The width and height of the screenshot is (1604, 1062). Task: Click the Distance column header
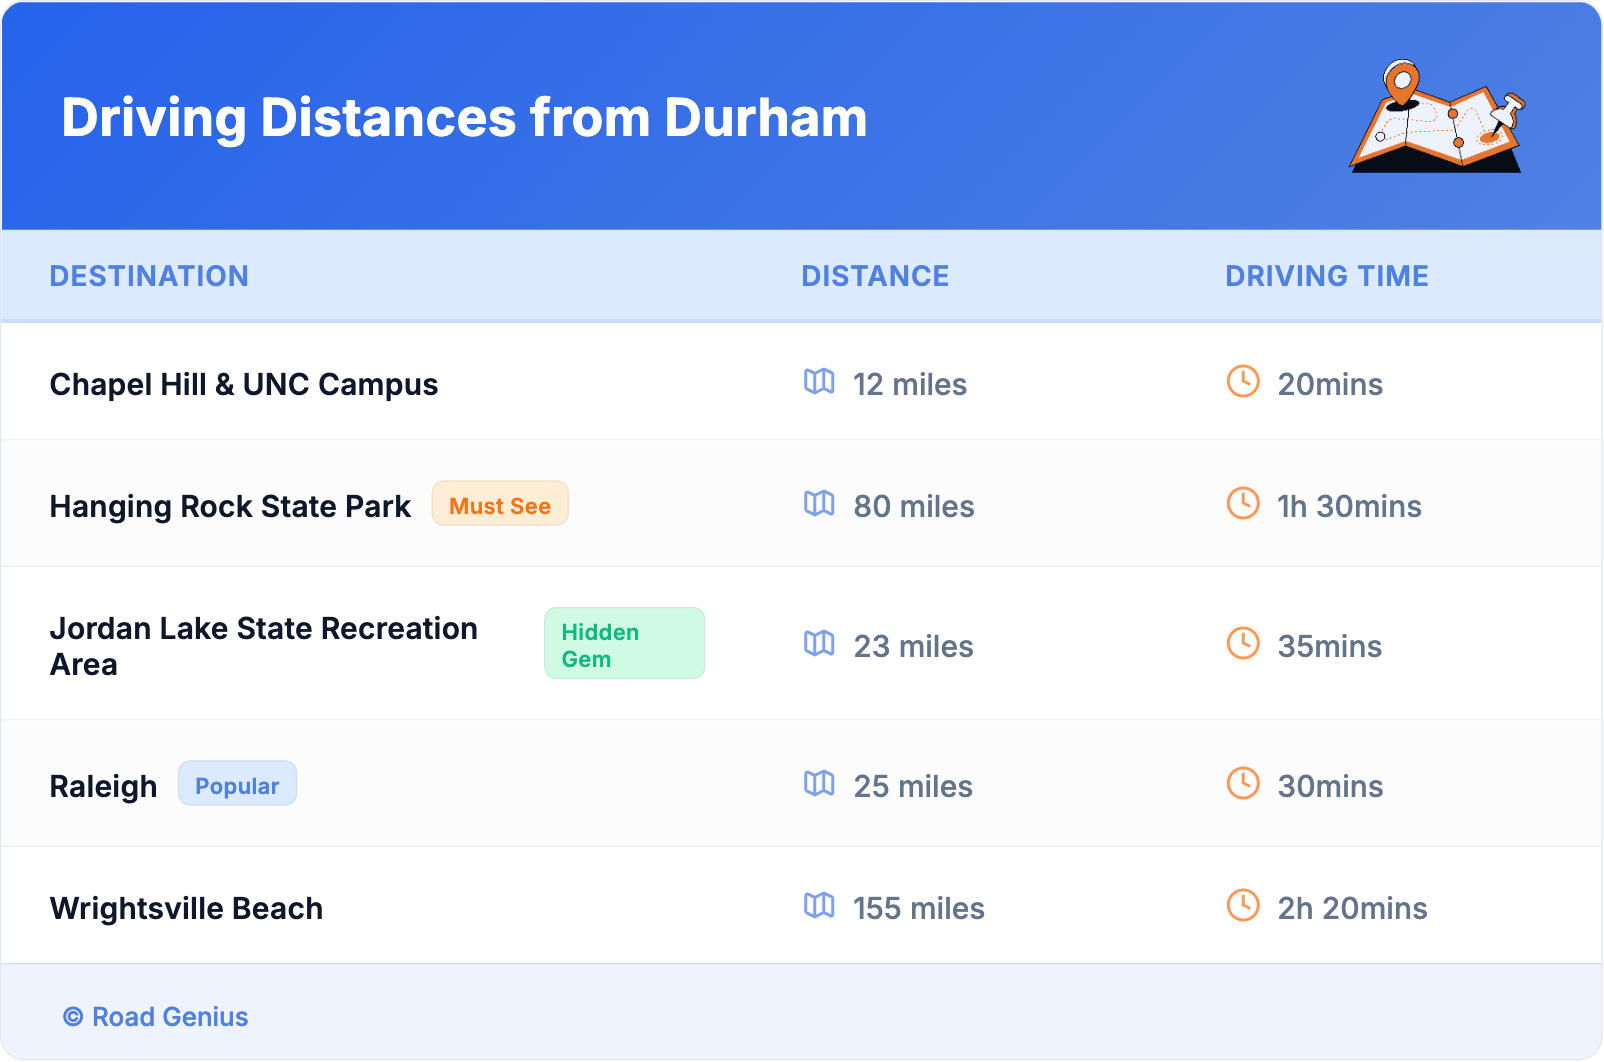click(x=875, y=276)
